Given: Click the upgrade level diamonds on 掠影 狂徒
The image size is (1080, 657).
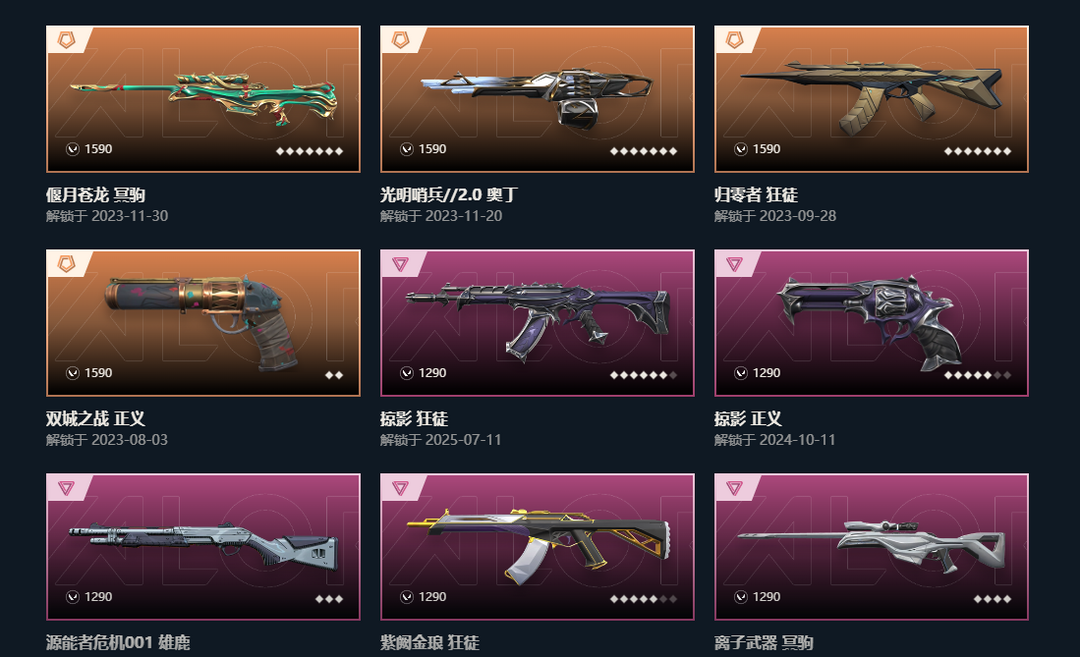Looking at the screenshot, I should pyautogui.click(x=643, y=375).
